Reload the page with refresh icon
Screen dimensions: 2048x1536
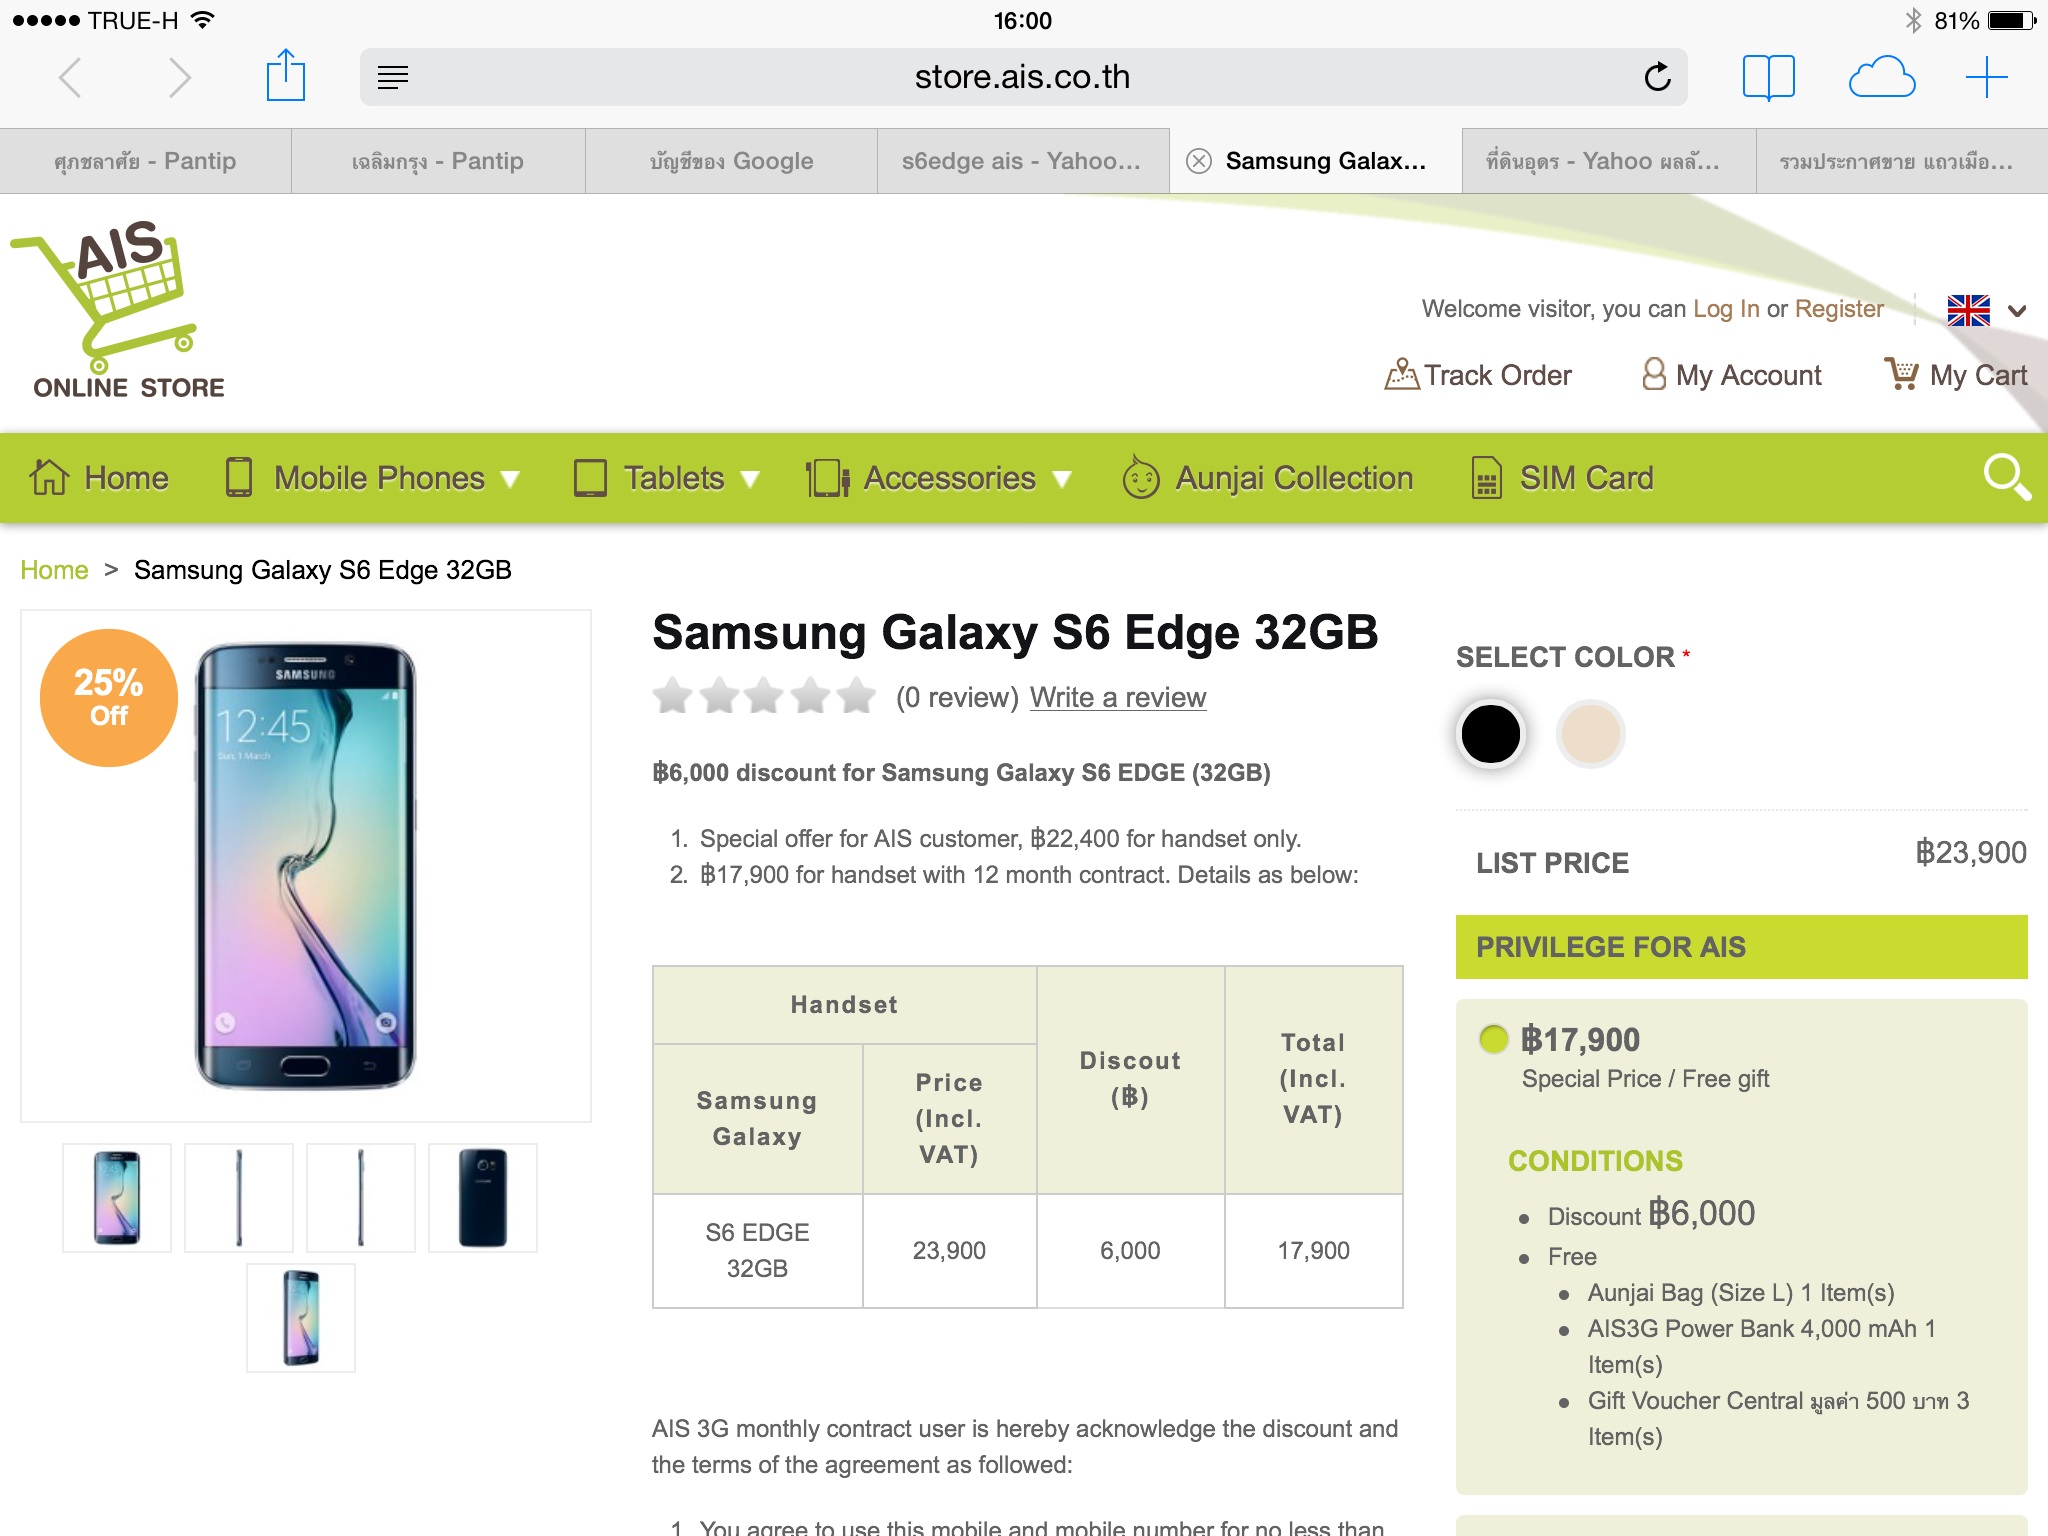[1657, 77]
